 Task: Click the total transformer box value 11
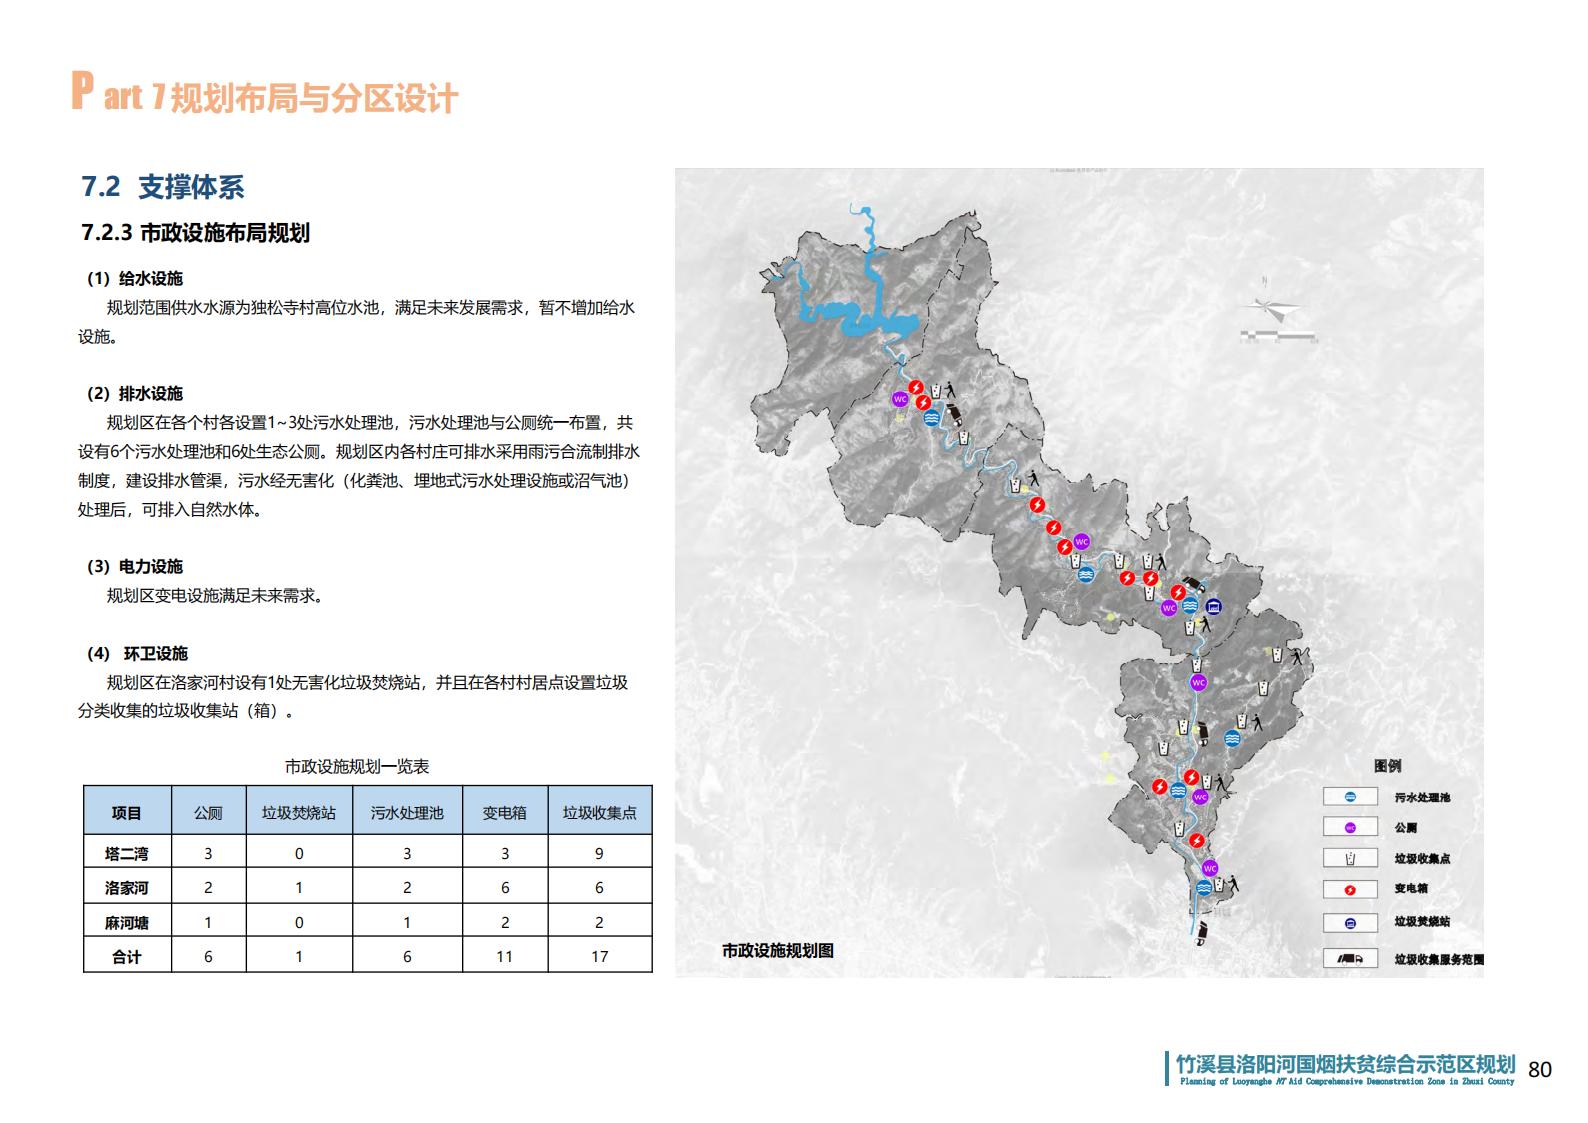[x=505, y=956]
